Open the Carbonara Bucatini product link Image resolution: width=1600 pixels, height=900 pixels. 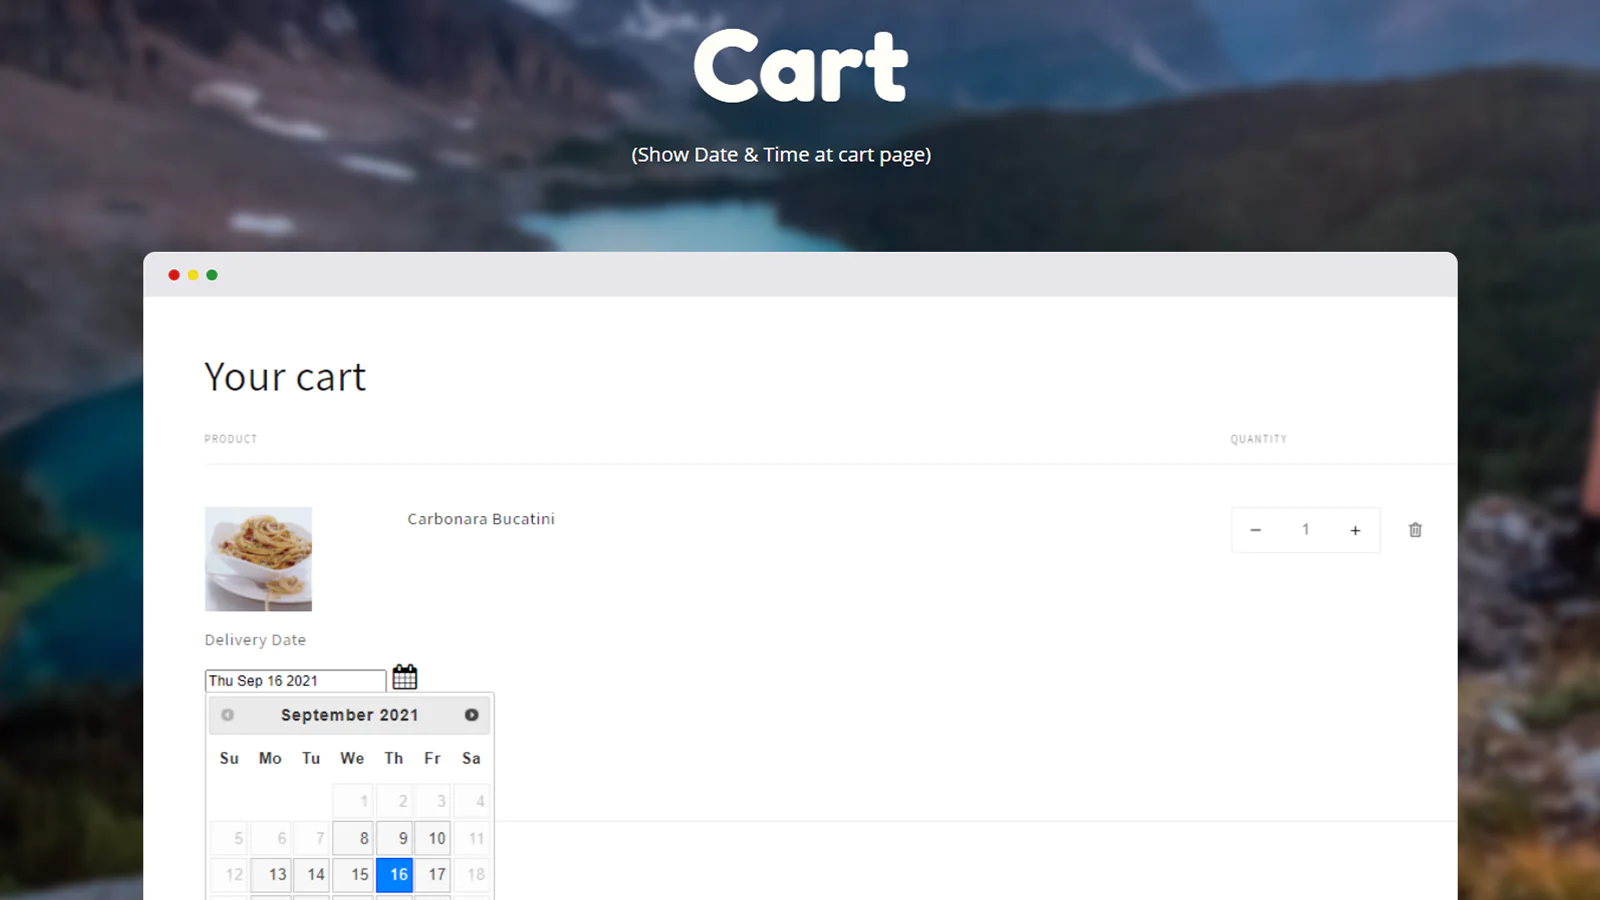pyautogui.click(x=481, y=519)
